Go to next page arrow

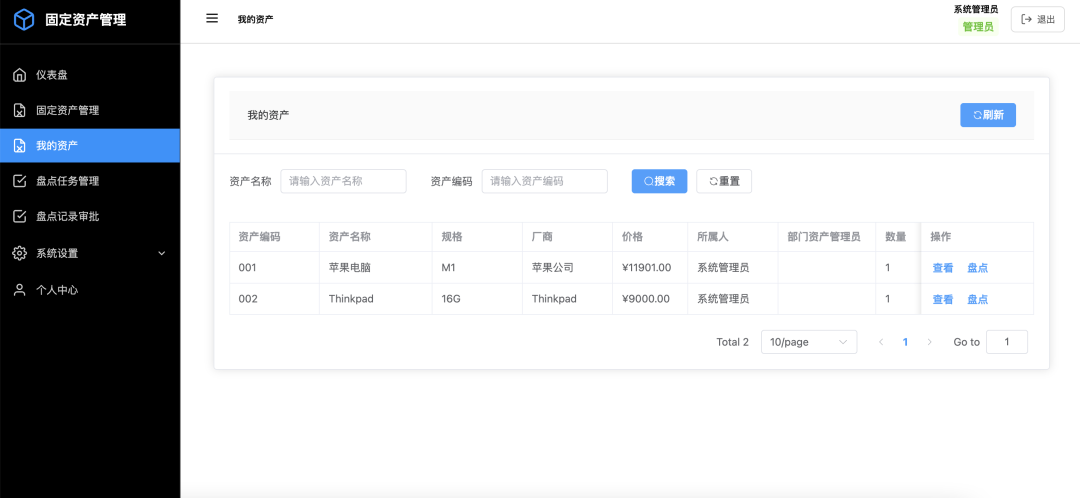point(929,342)
